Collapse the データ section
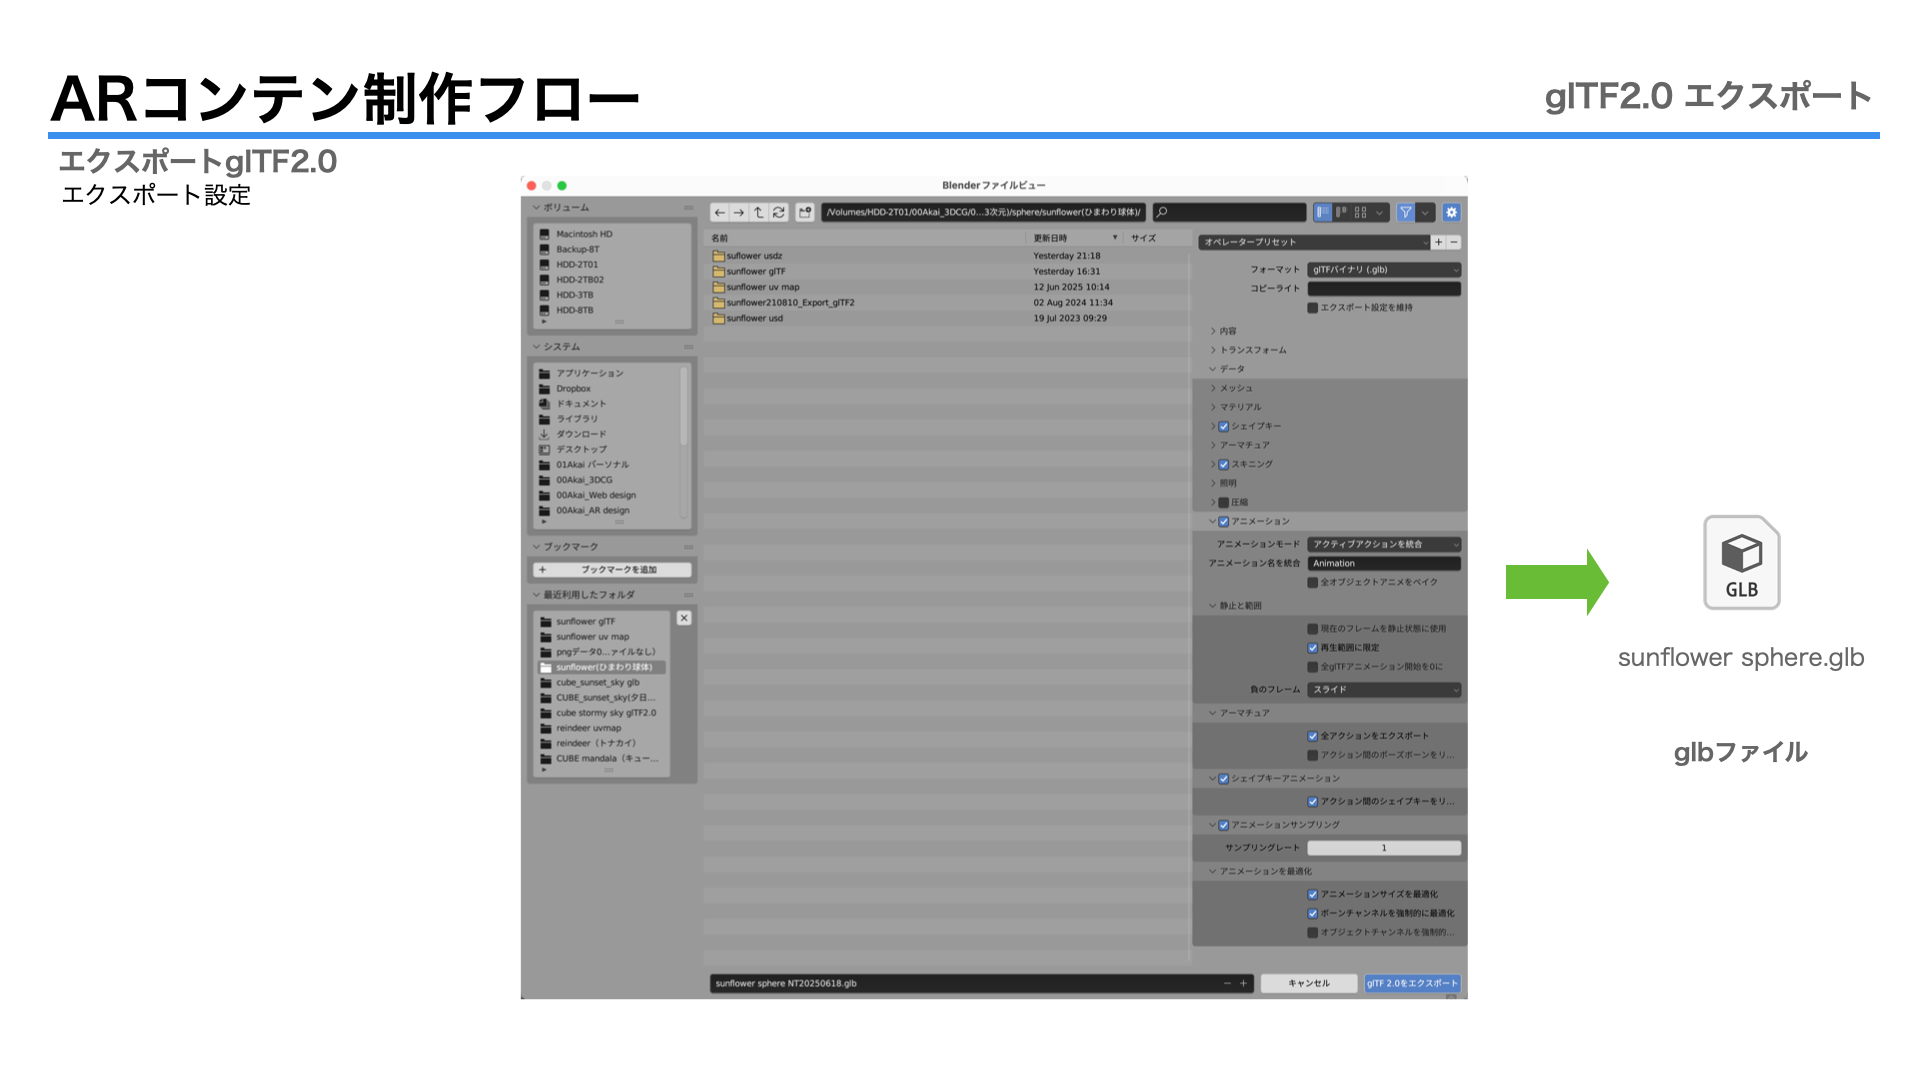 pos(1227,369)
